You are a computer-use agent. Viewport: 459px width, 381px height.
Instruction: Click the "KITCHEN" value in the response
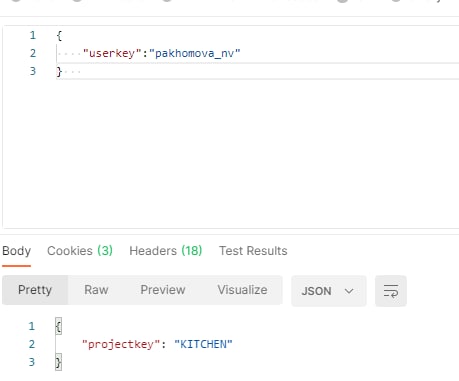pyautogui.click(x=203, y=344)
